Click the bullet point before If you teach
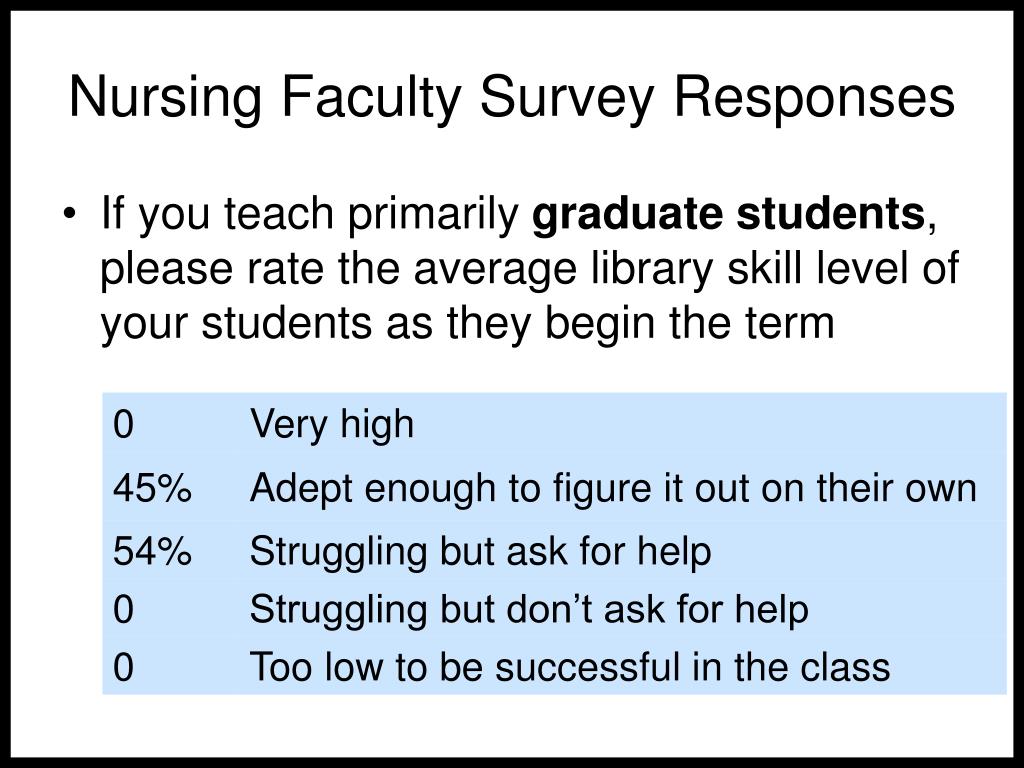Image resolution: width=1024 pixels, height=768 pixels. [x=70, y=214]
